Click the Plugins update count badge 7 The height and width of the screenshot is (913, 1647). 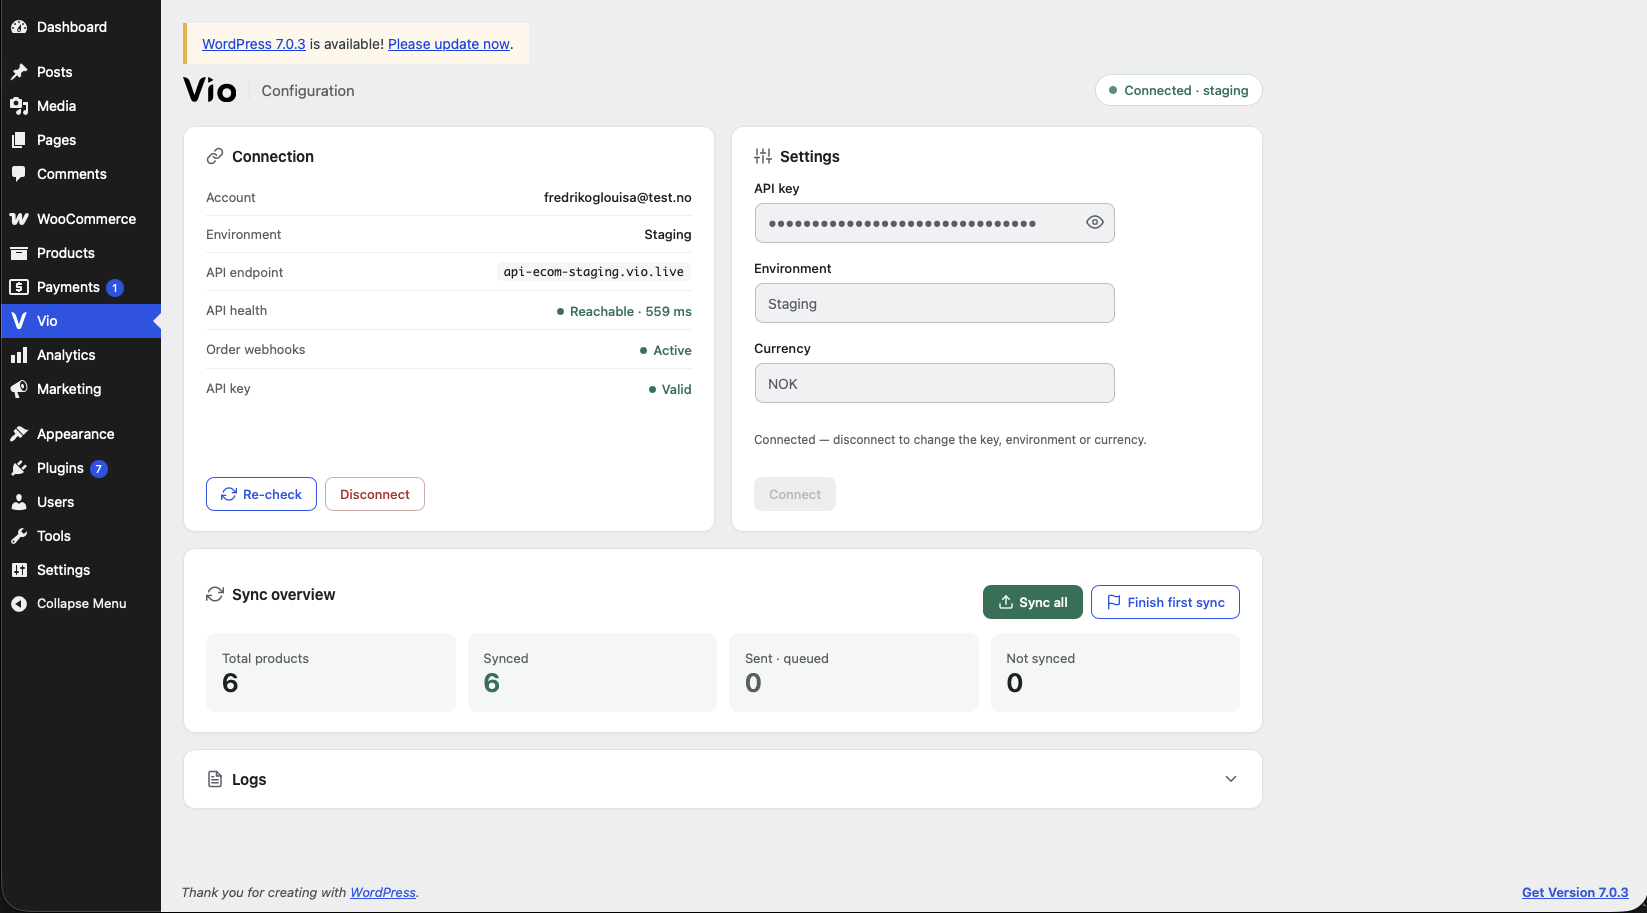click(x=99, y=469)
